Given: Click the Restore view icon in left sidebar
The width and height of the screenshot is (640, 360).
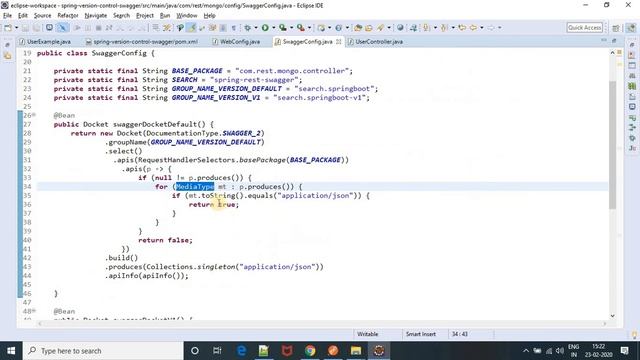Looking at the screenshot, I should pos(7,45).
